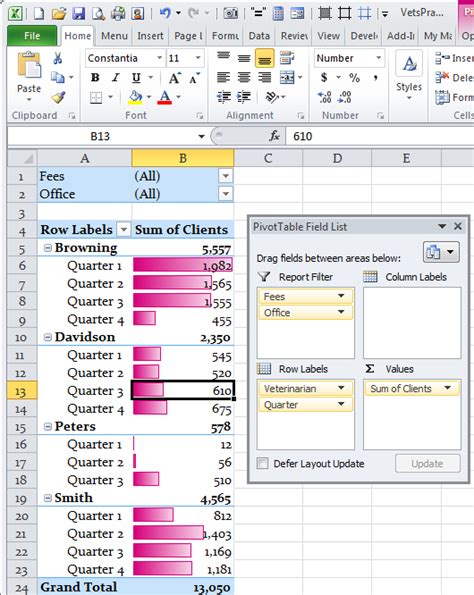Click the Office field in Report Filter area

point(306,312)
